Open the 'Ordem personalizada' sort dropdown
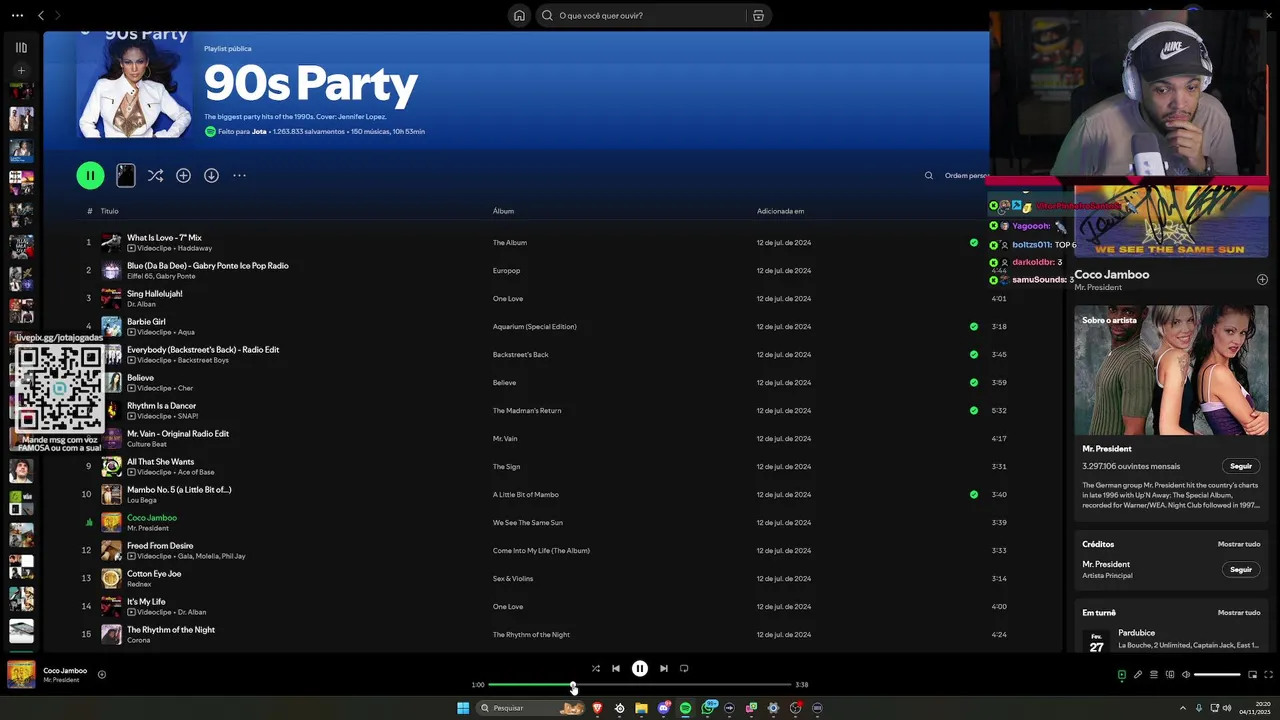 pos(967,175)
